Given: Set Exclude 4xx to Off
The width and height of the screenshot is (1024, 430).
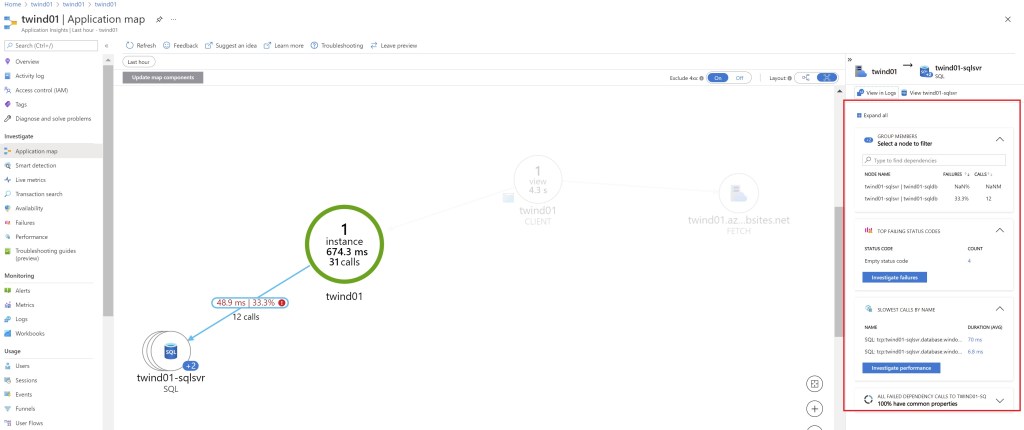Looking at the screenshot, I should click(740, 77).
